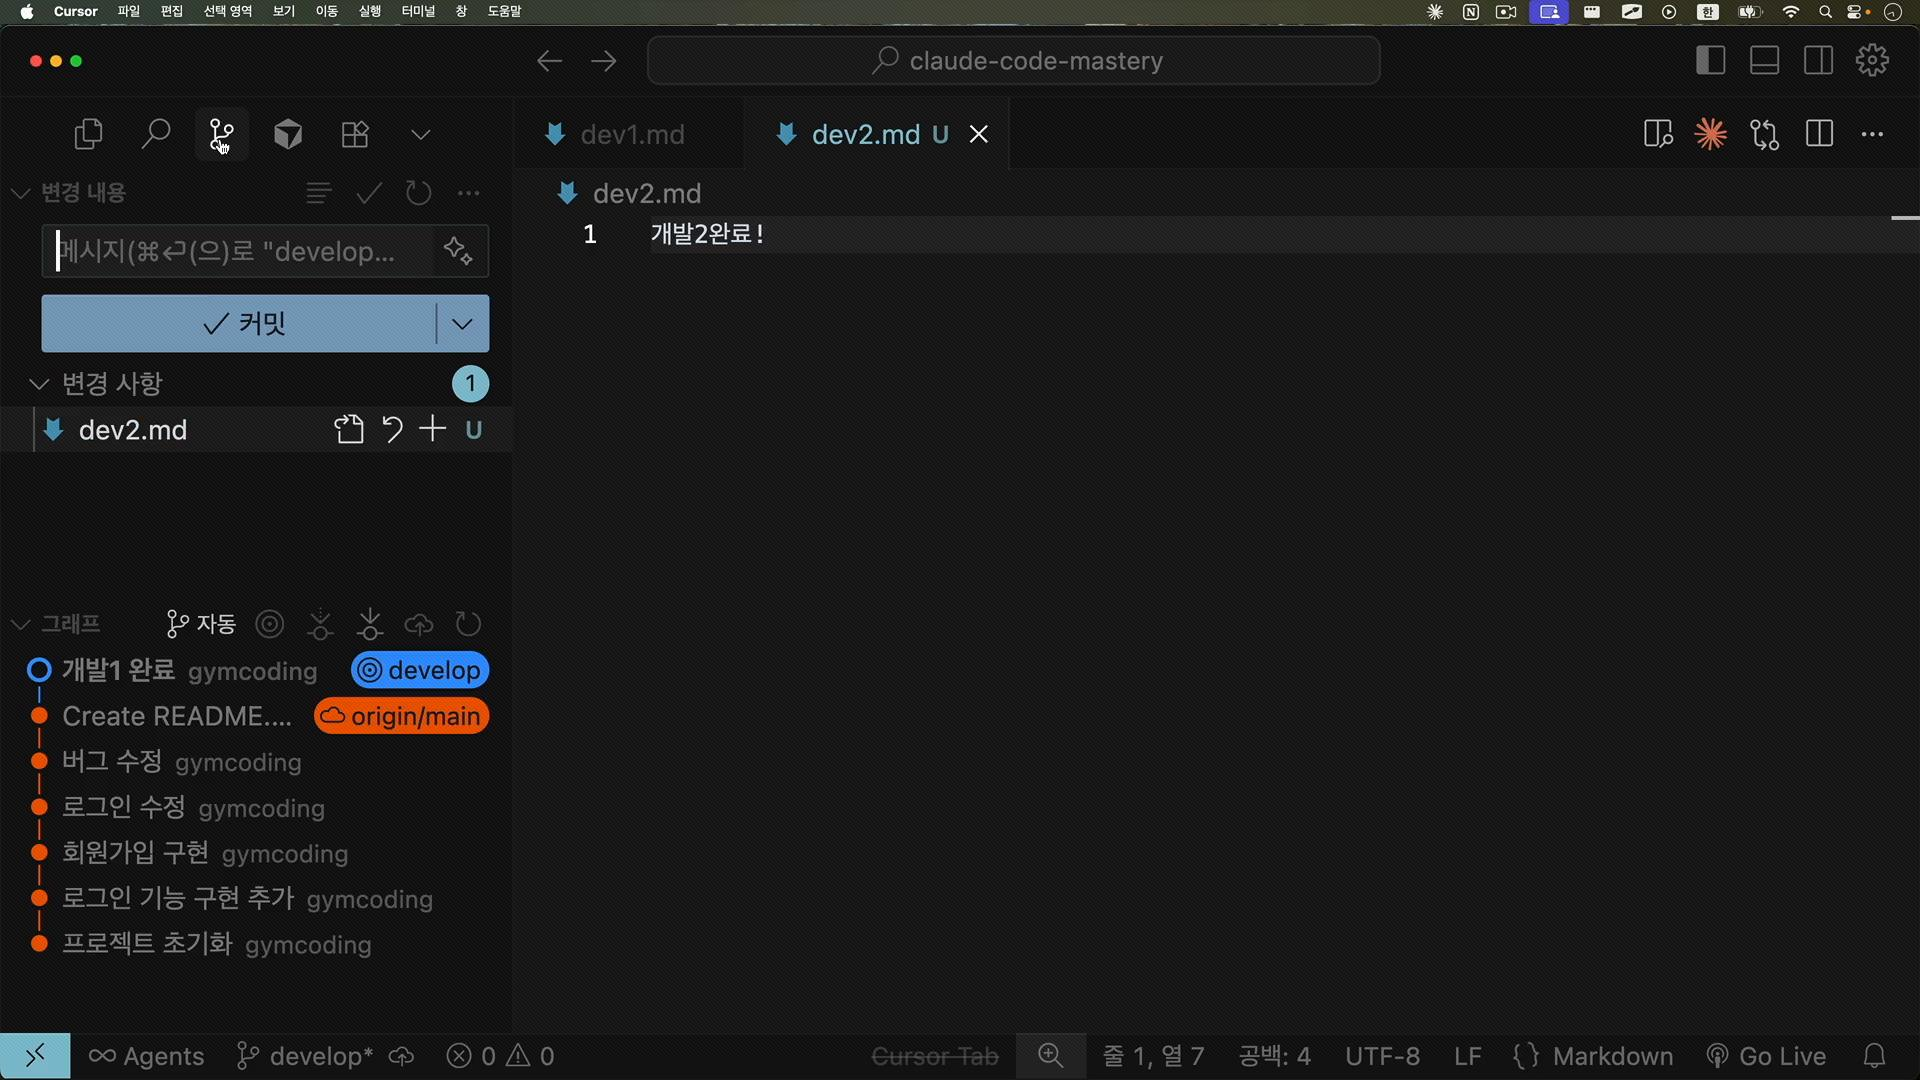
Task: Open the Extensions icon in the activity bar
Action: (354, 133)
